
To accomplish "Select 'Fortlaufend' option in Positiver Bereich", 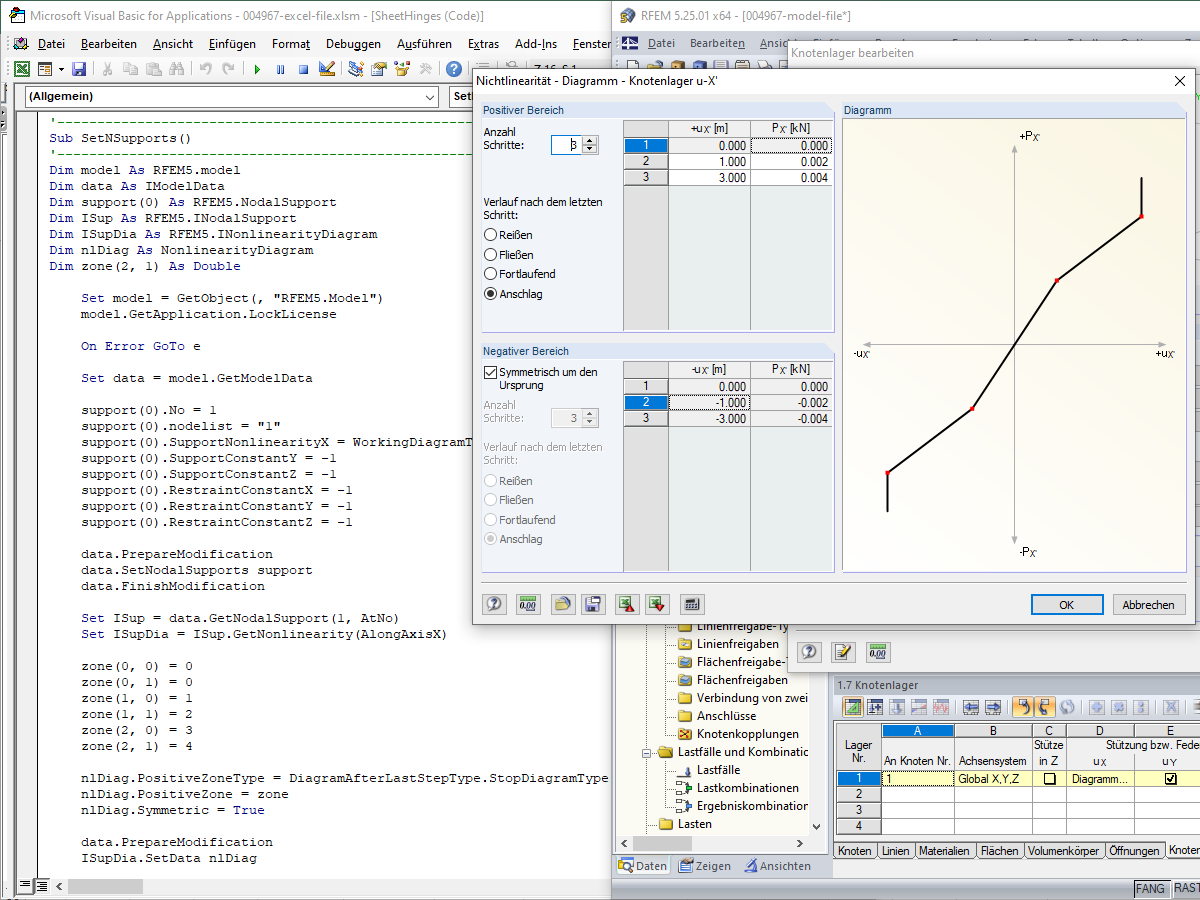I will 490,274.
